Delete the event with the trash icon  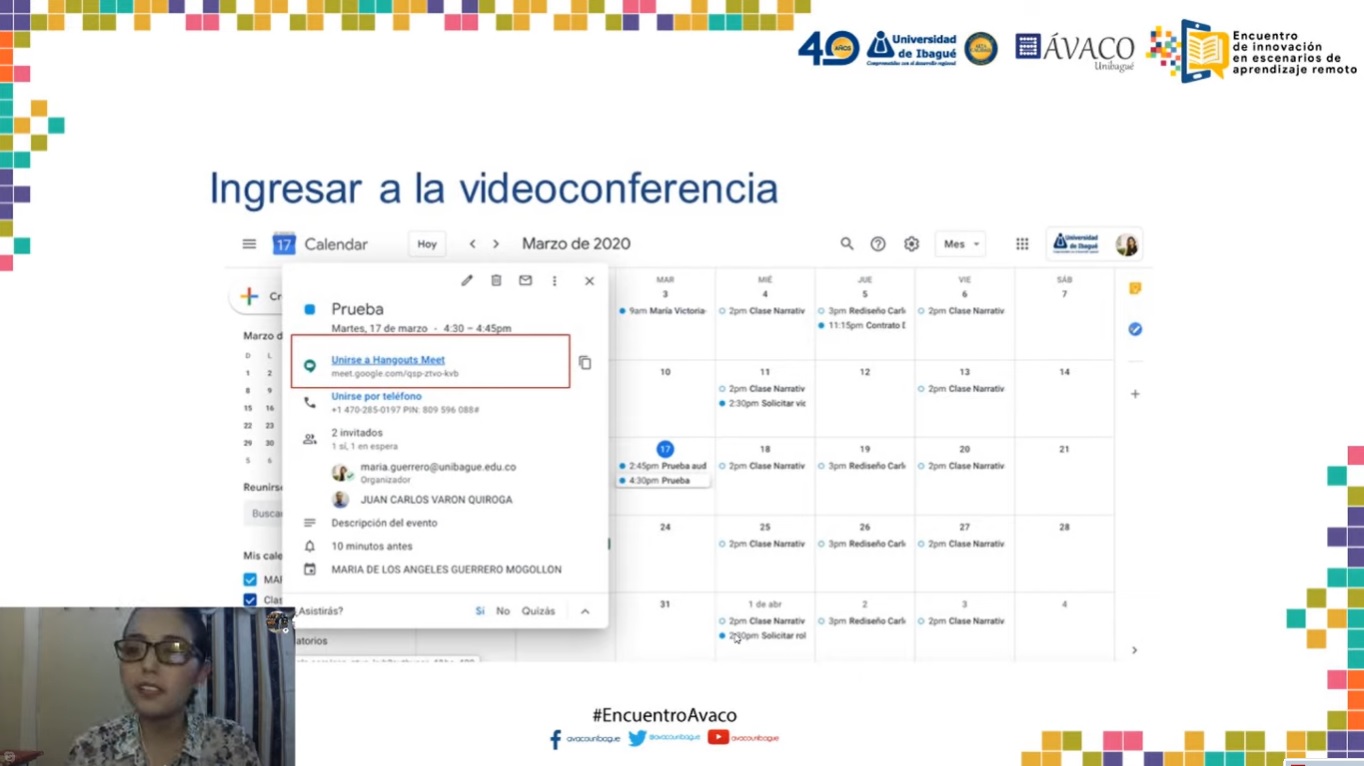[496, 281]
